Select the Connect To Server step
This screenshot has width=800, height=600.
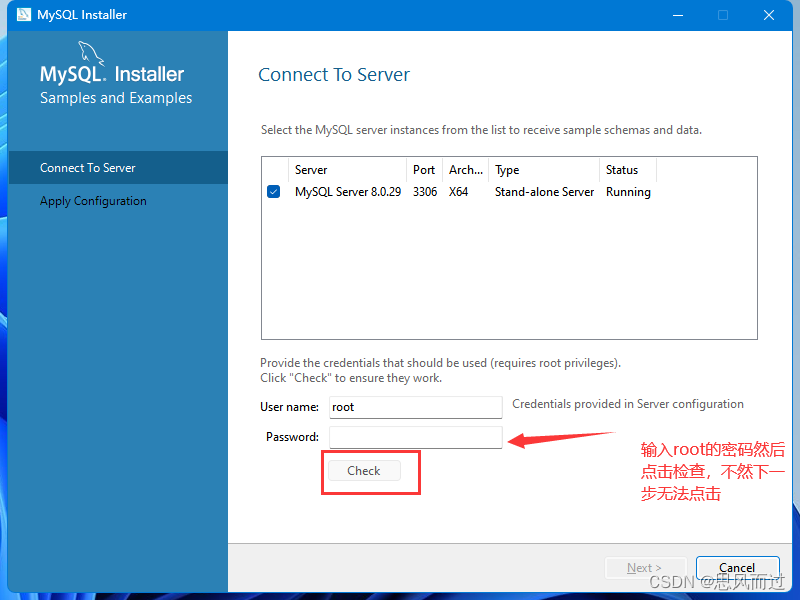[118, 167]
